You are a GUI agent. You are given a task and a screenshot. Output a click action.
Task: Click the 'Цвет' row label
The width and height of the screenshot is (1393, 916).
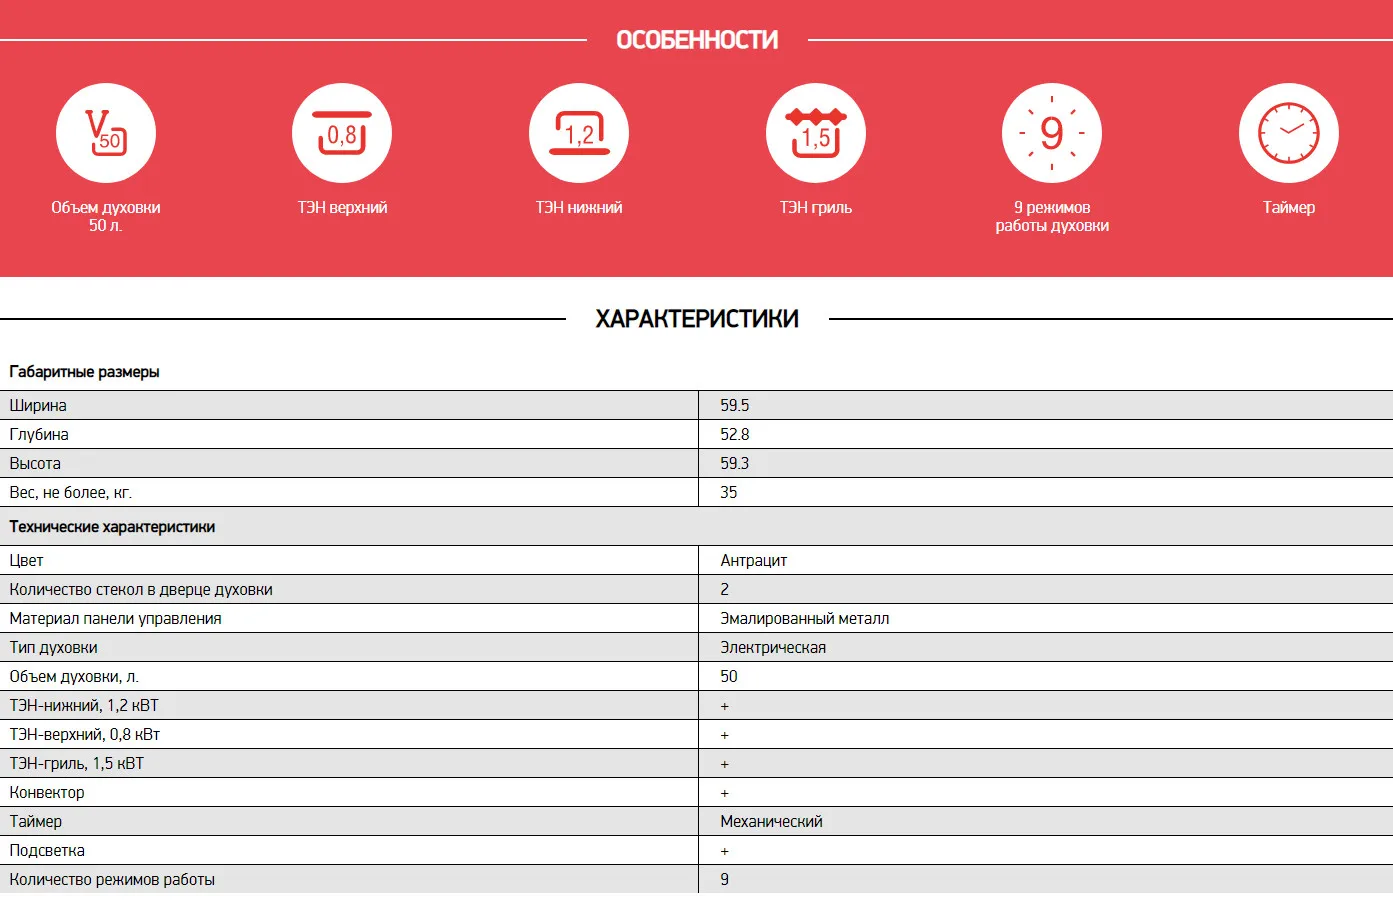coord(27,560)
